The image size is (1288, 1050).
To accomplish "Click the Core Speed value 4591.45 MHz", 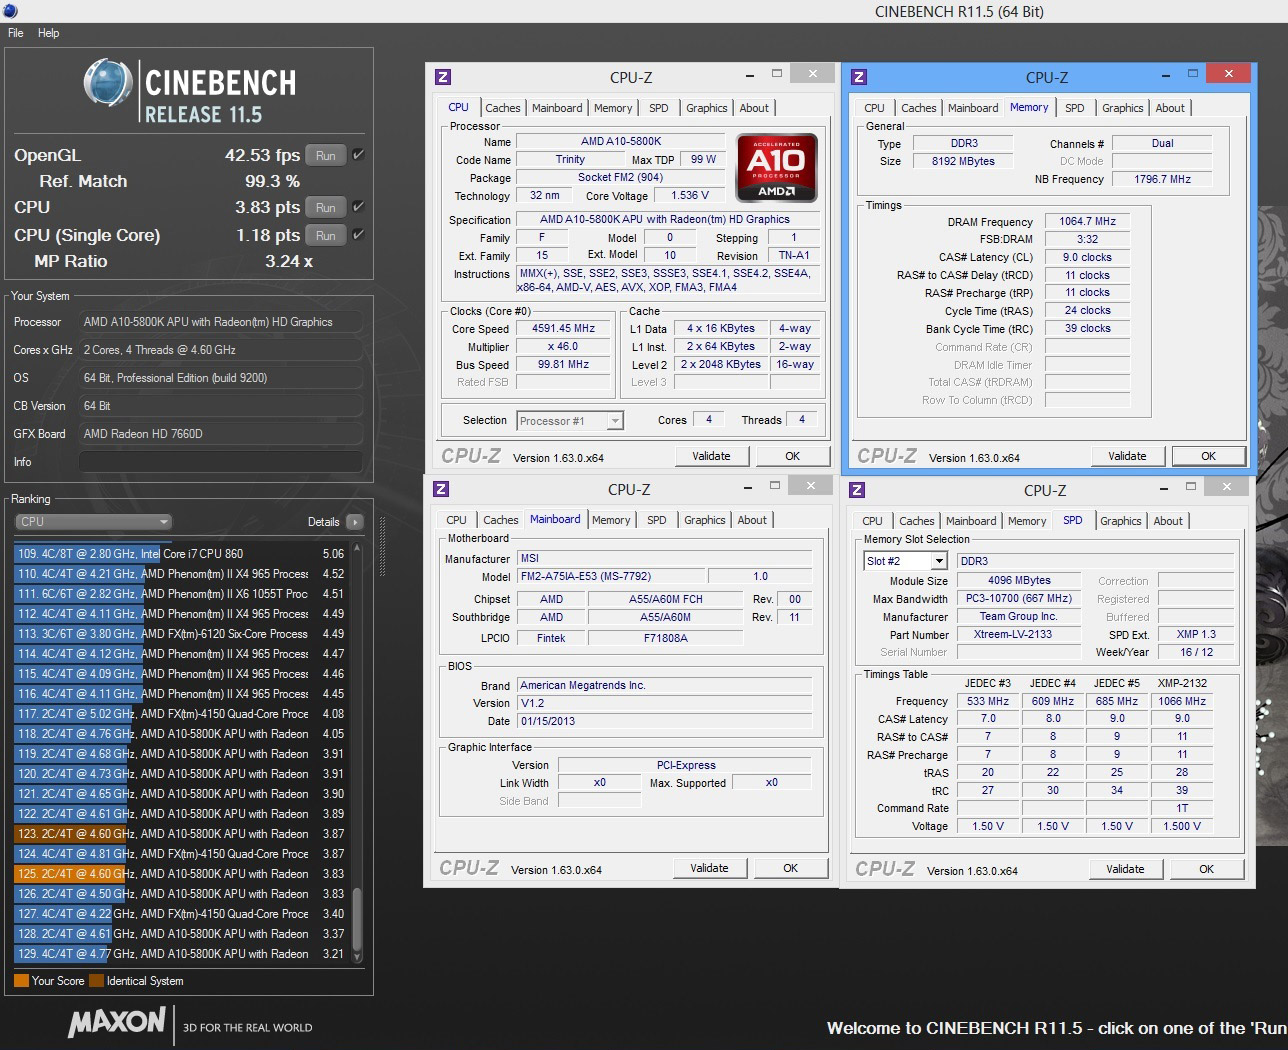I will [563, 328].
